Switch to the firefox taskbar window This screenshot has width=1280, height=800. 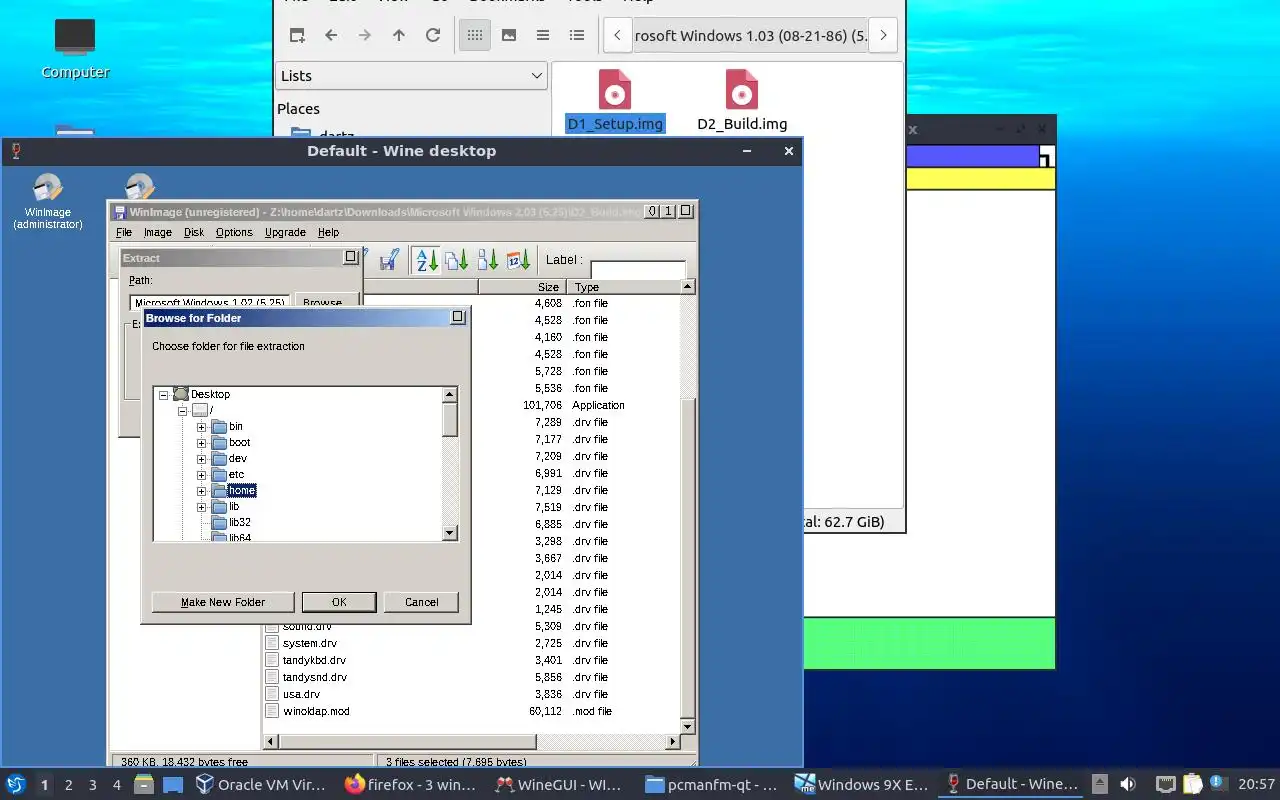pos(411,785)
